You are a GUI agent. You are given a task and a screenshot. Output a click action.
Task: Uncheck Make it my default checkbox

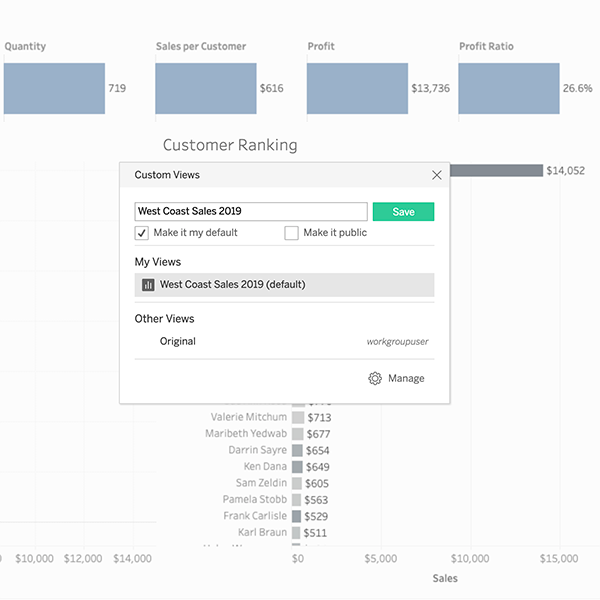tap(142, 233)
